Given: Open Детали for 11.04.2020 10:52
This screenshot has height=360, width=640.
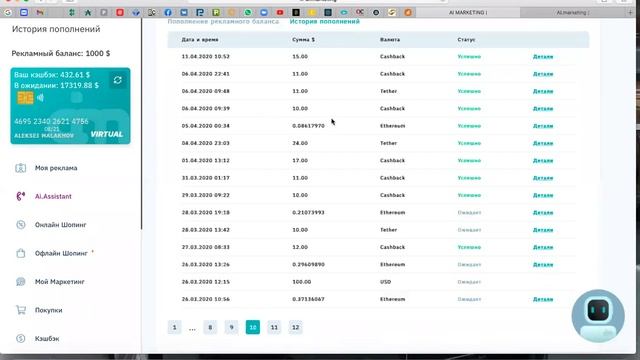Looking at the screenshot, I should (543, 57).
